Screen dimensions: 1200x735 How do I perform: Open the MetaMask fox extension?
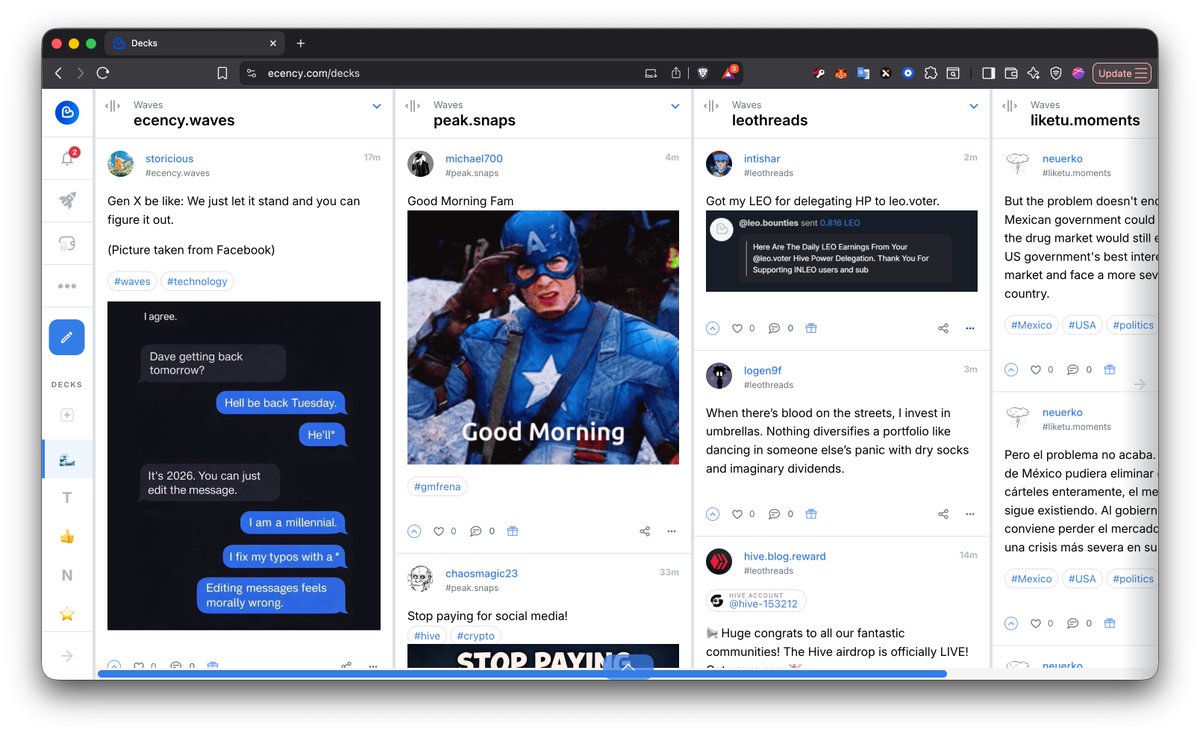841,73
